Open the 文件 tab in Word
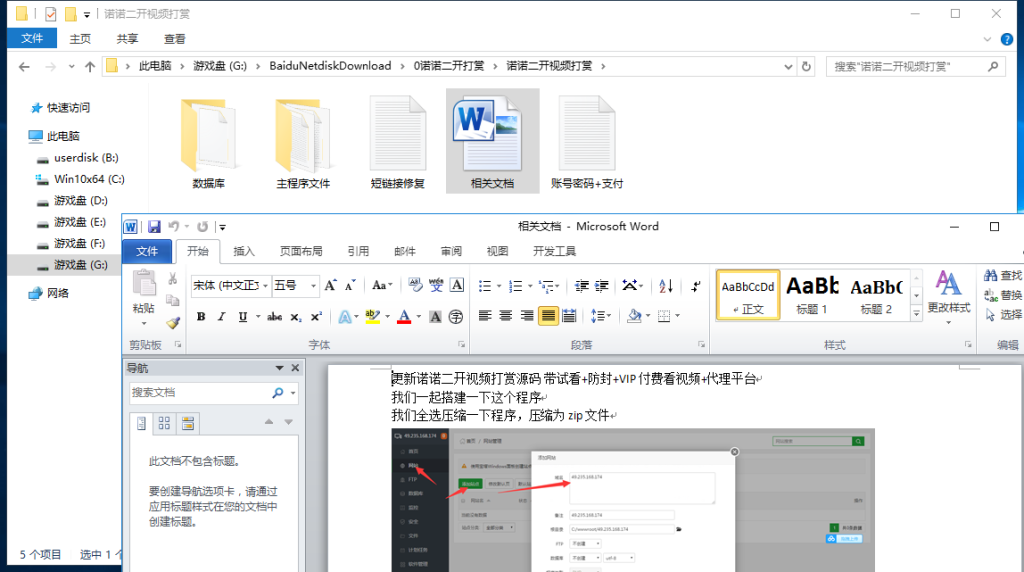Viewport: 1024px width, 572px height. pyautogui.click(x=147, y=251)
